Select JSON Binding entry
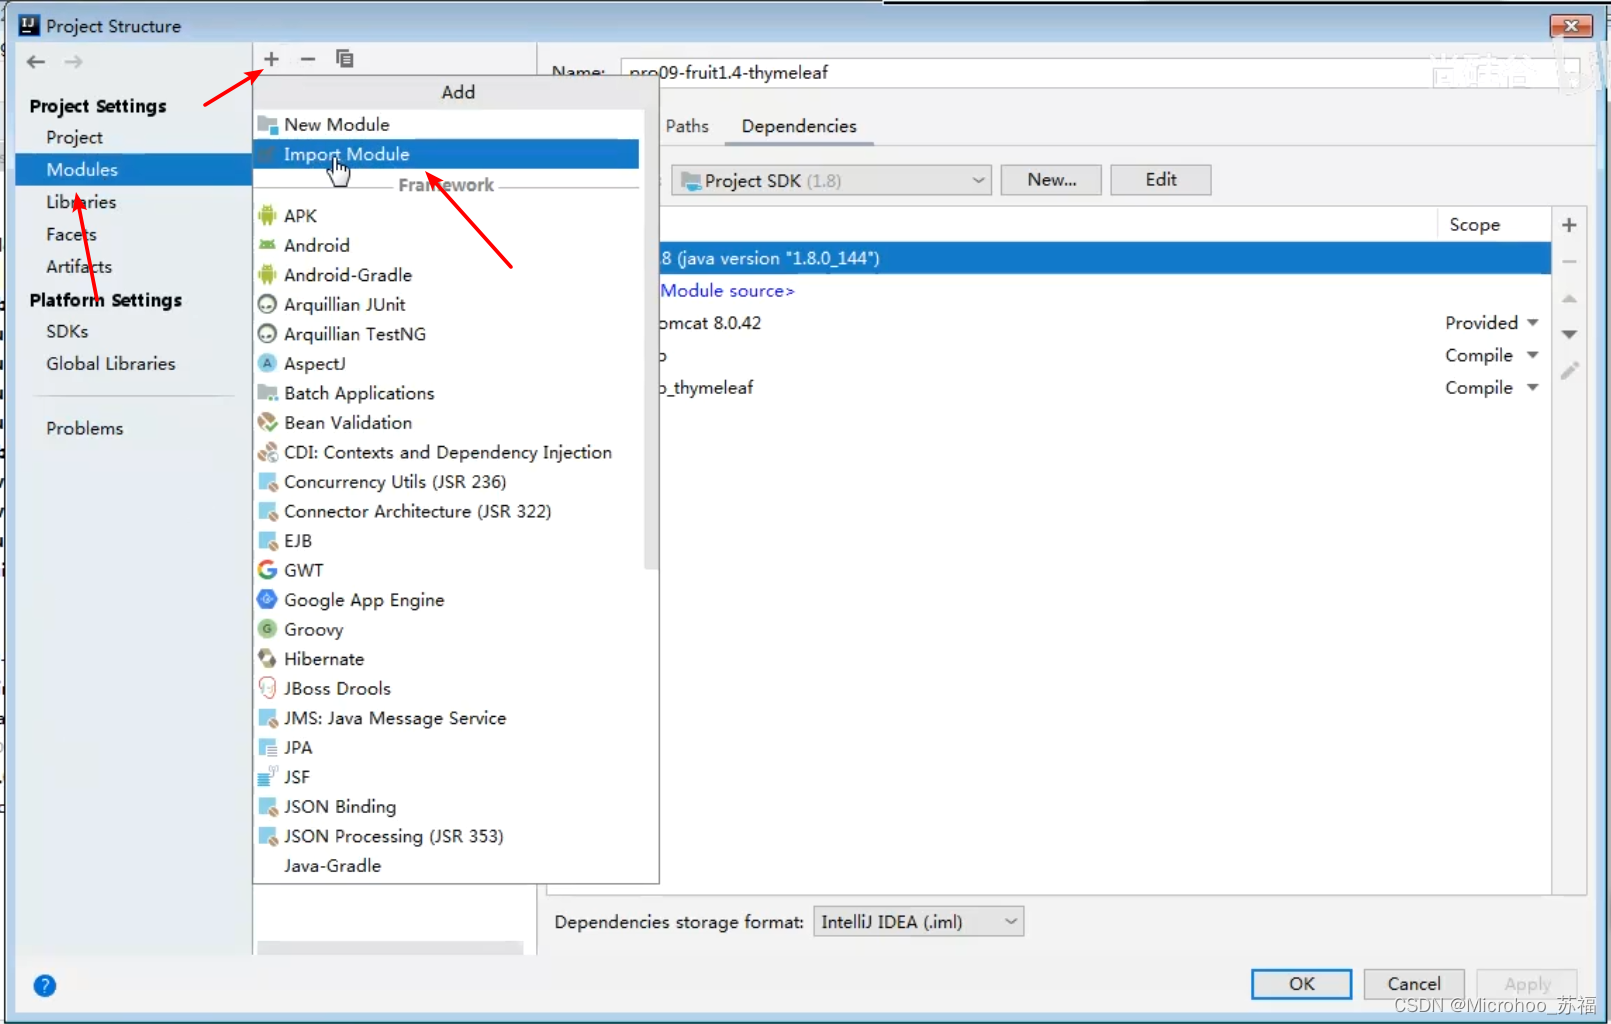The height and width of the screenshot is (1024, 1611). coord(446,806)
